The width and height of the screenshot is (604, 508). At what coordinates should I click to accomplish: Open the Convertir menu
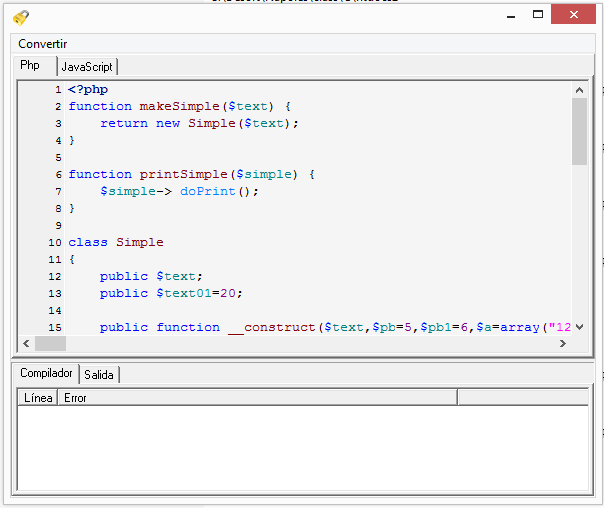click(43, 44)
